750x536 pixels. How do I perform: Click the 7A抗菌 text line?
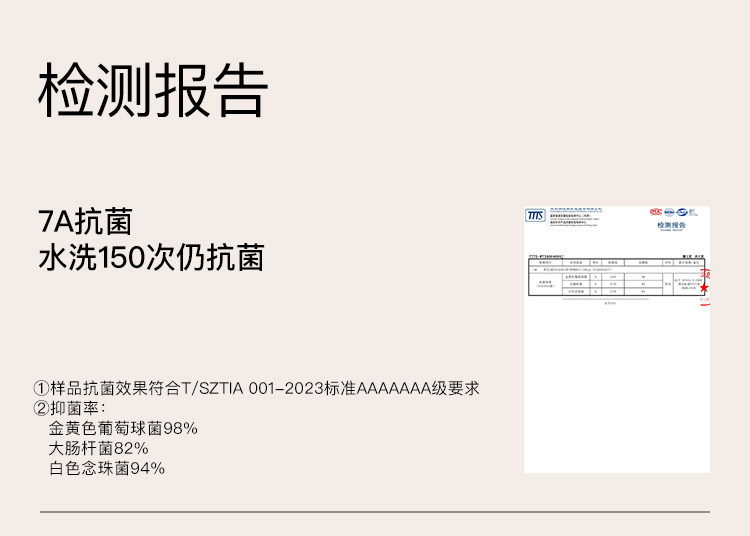point(84,221)
